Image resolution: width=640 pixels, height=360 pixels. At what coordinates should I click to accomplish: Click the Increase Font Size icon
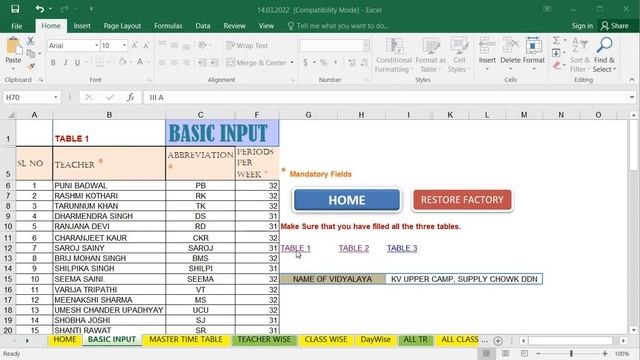[134, 45]
